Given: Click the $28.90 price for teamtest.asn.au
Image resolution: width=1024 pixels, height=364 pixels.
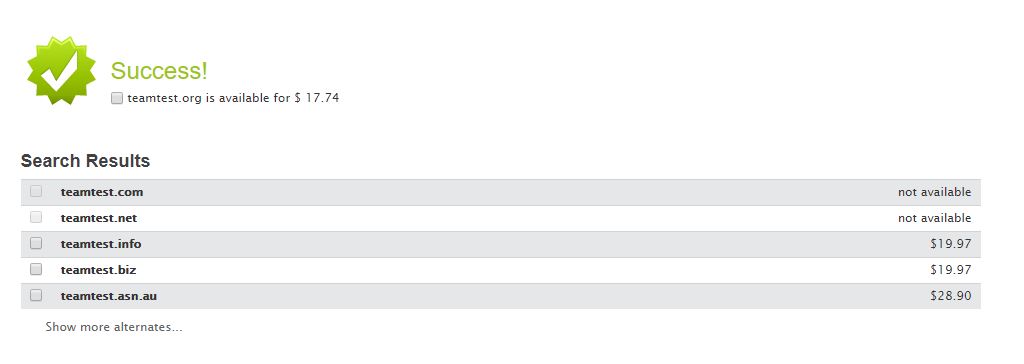Looking at the screenshot, I should click(951, 296).
